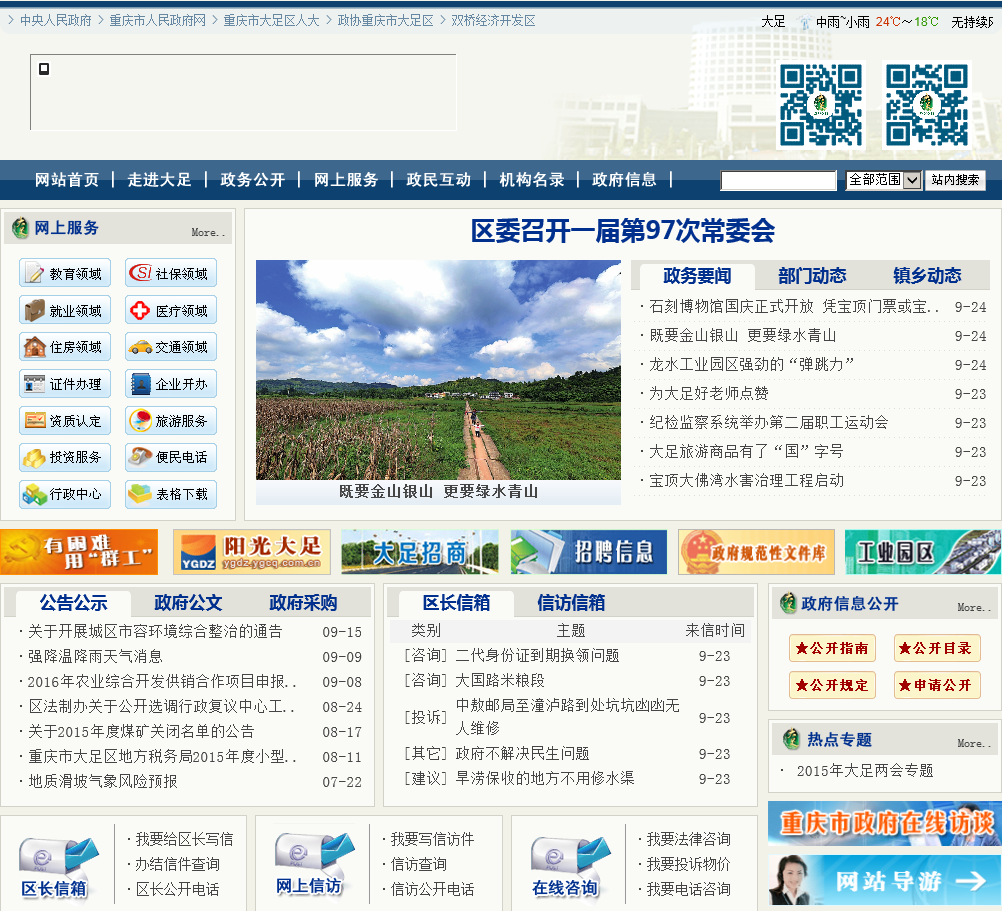Switch to the 政府采购 tab
This screenshot has width=1002, height=911.
point(303,602)
